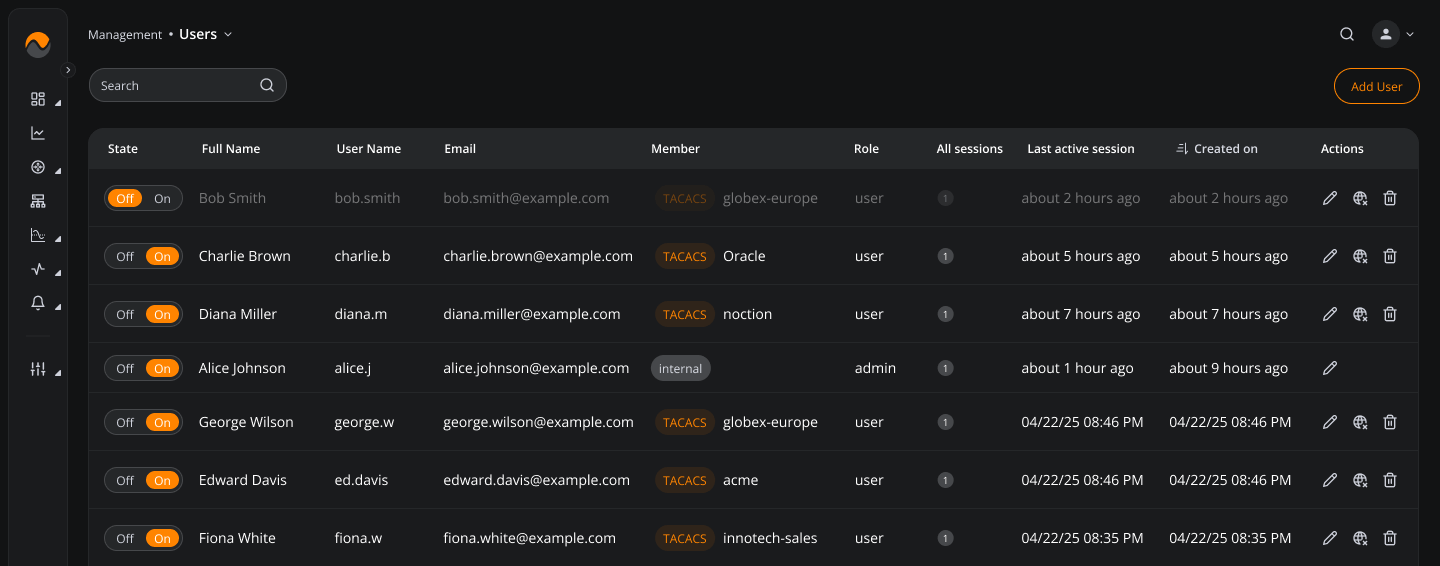Open the line chart icon in the sidebar
Viewport: 1440px width, 566px height.
point(38,133)
